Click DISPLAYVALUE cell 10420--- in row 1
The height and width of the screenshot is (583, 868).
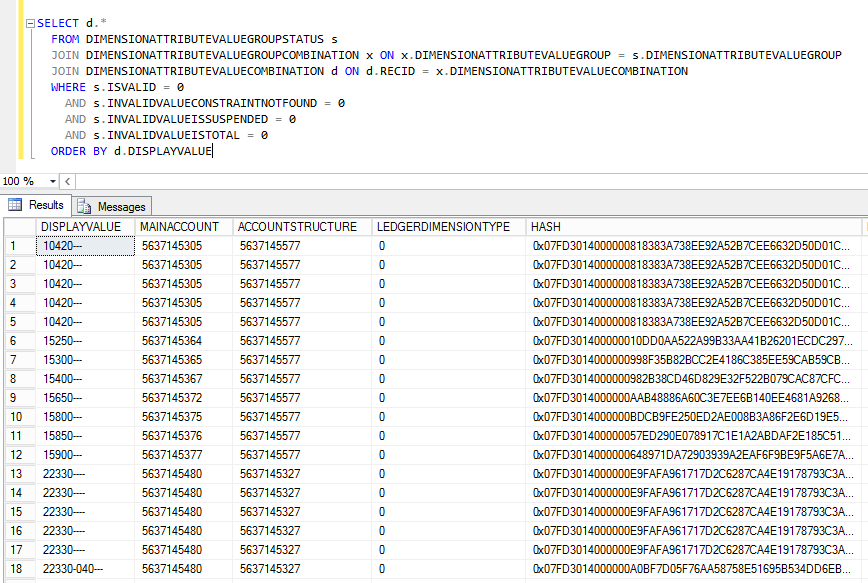coord(85,246)
